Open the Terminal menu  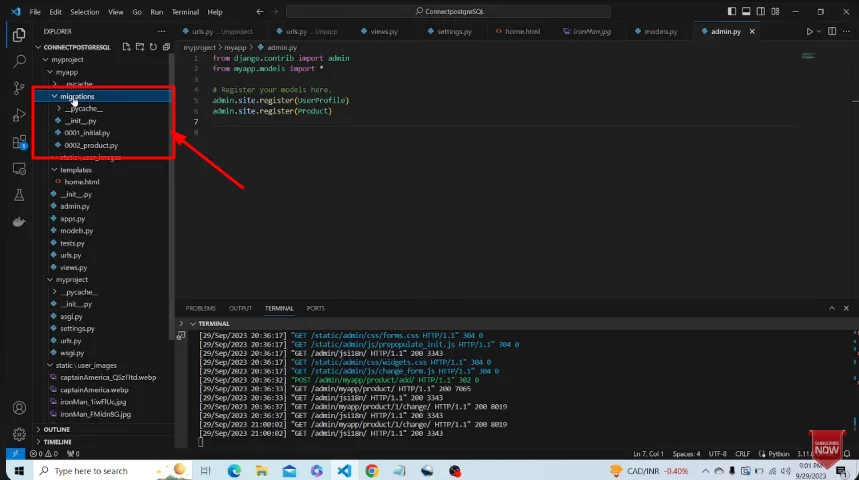click(x=185, y=12)
